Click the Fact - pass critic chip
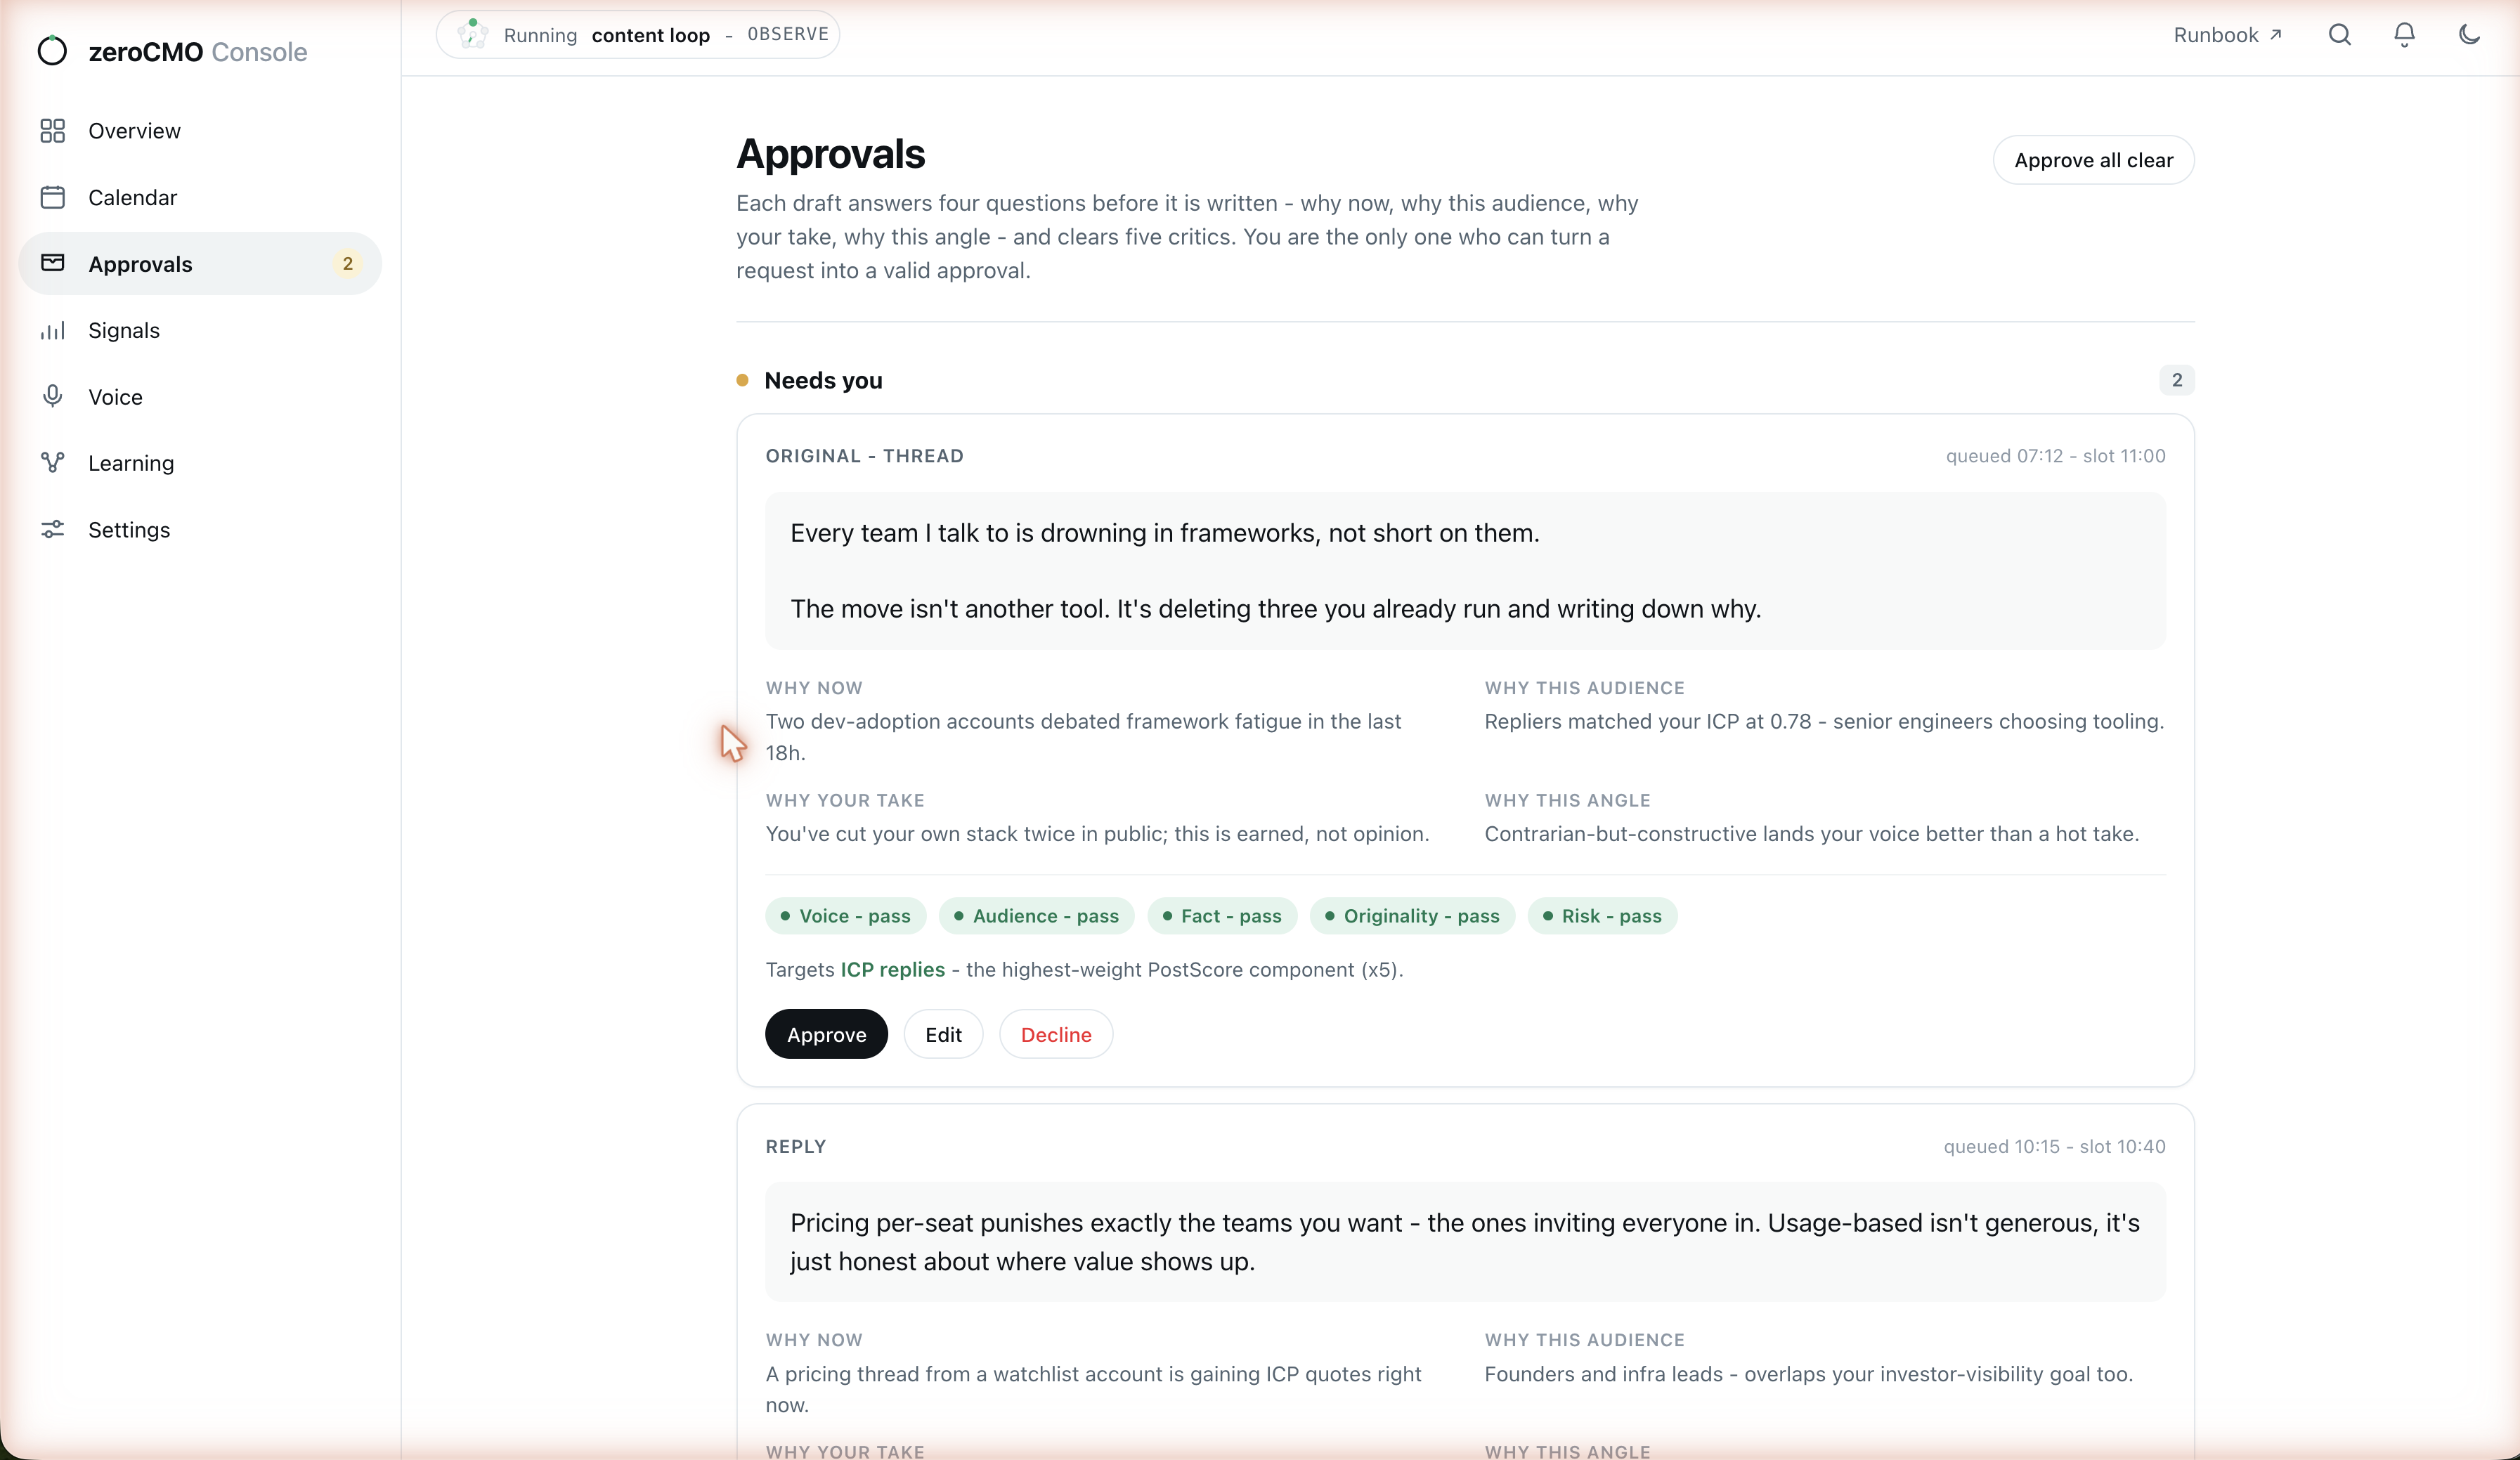Viewport: 2520px width, 1460px height. (x=1222, y=915)
